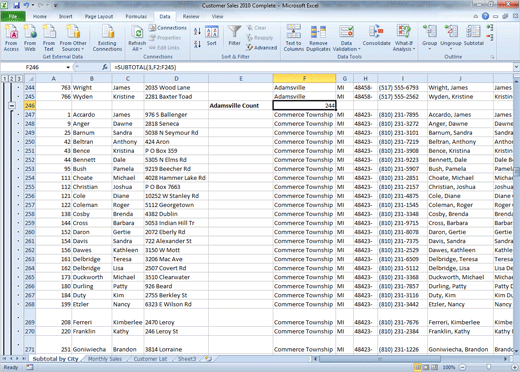The image size is (520, 372).
Task: Open the Customer List sheet tab
Action: point(150,359)
